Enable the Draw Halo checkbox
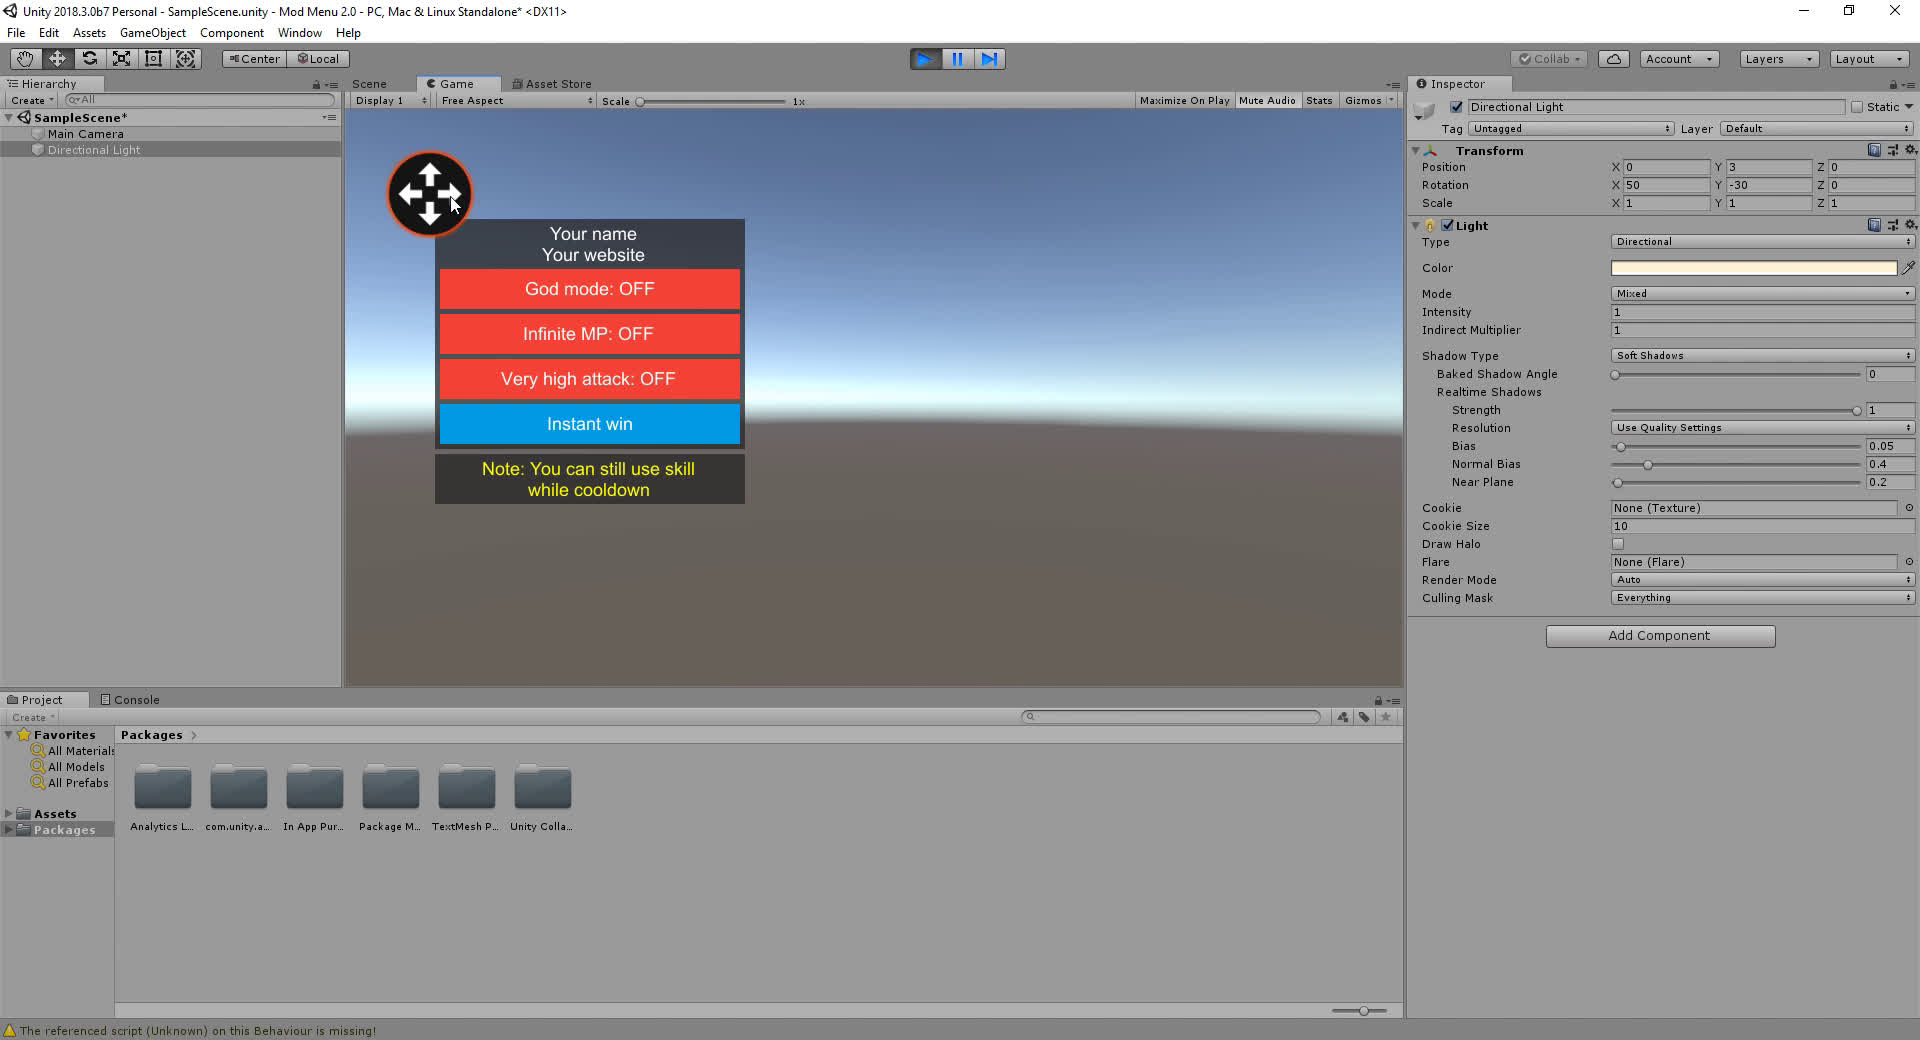 click(x=1618, y=544)
